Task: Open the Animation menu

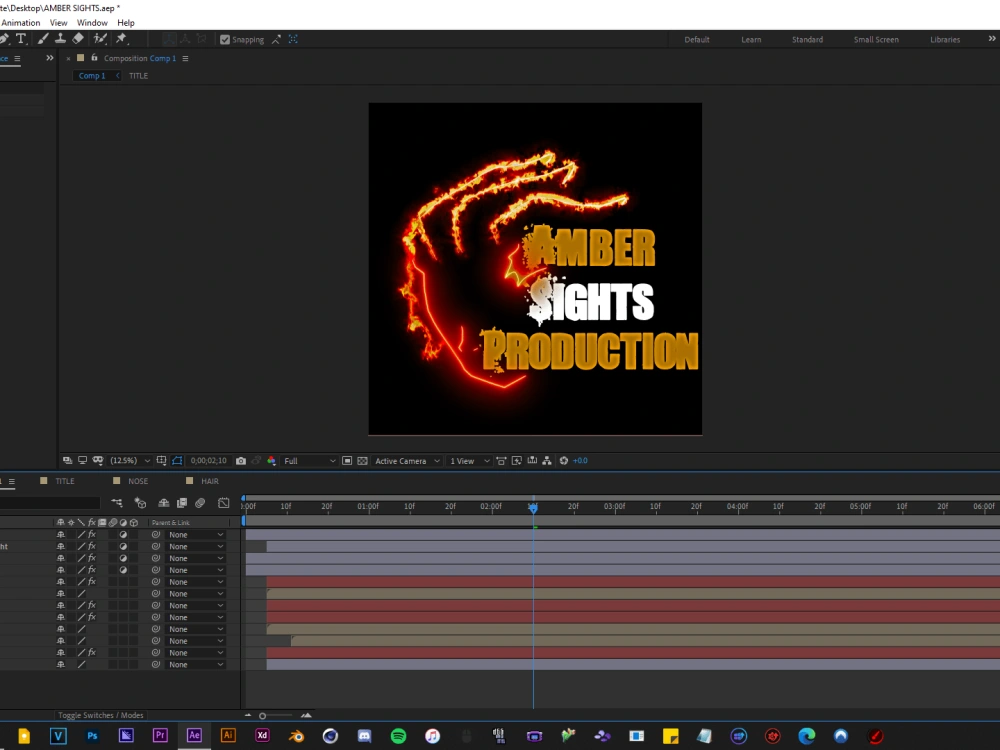Action: point(21,22)
